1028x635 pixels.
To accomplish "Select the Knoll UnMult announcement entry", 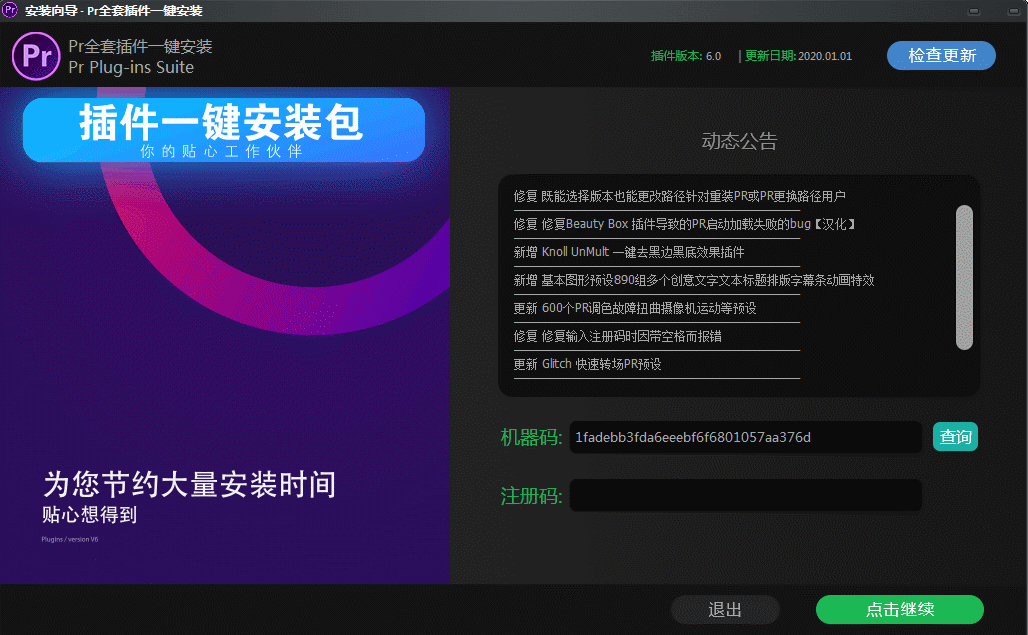I will (629, 252).
